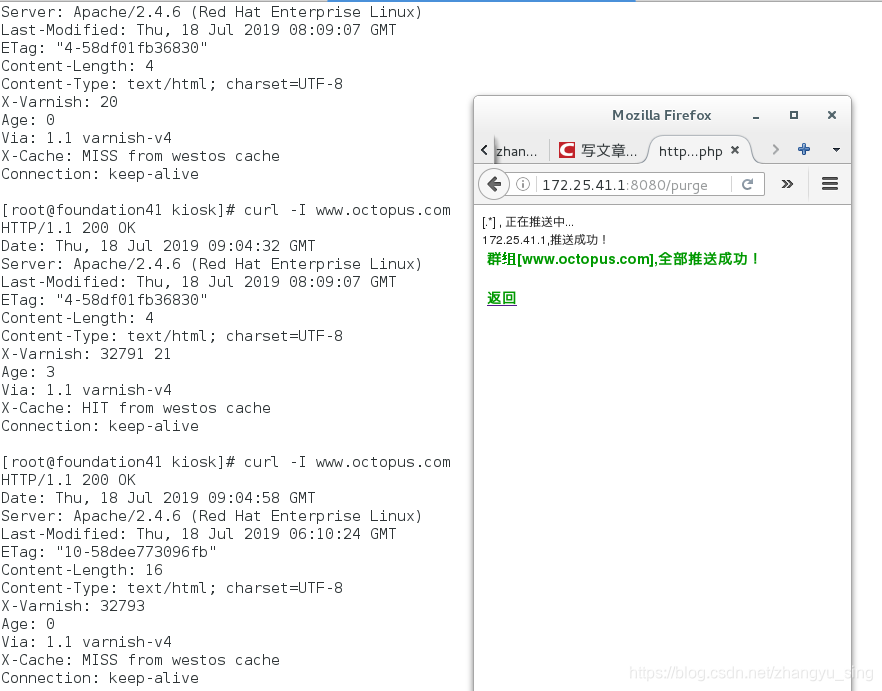Close the Mozilla Firefox window

click(832, 115)
